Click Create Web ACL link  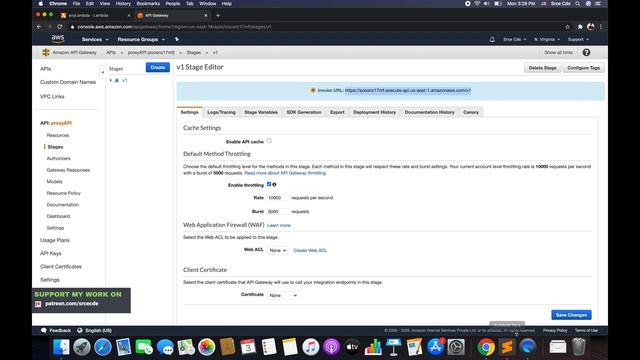point(310,250)
